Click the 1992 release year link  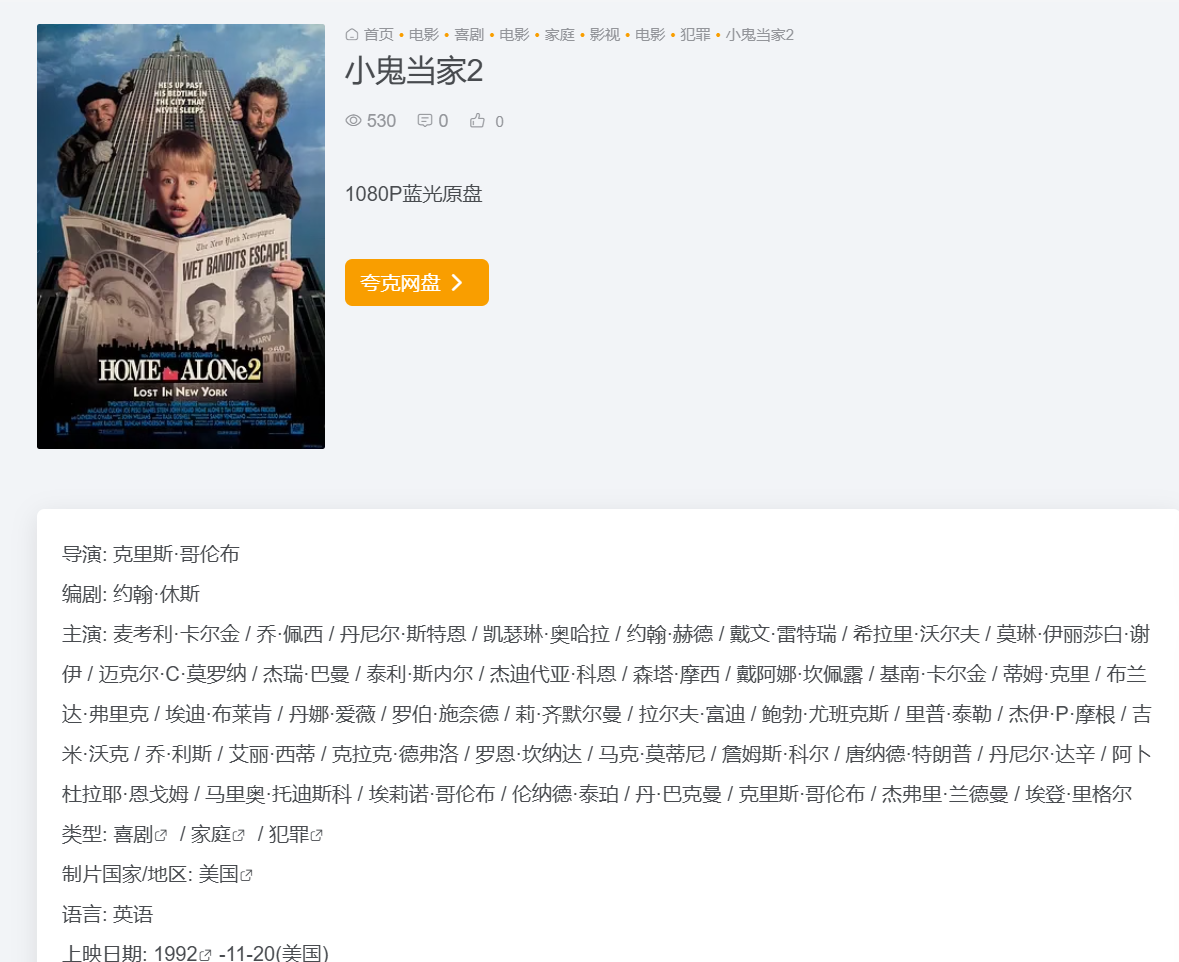(x=176, y=954)
